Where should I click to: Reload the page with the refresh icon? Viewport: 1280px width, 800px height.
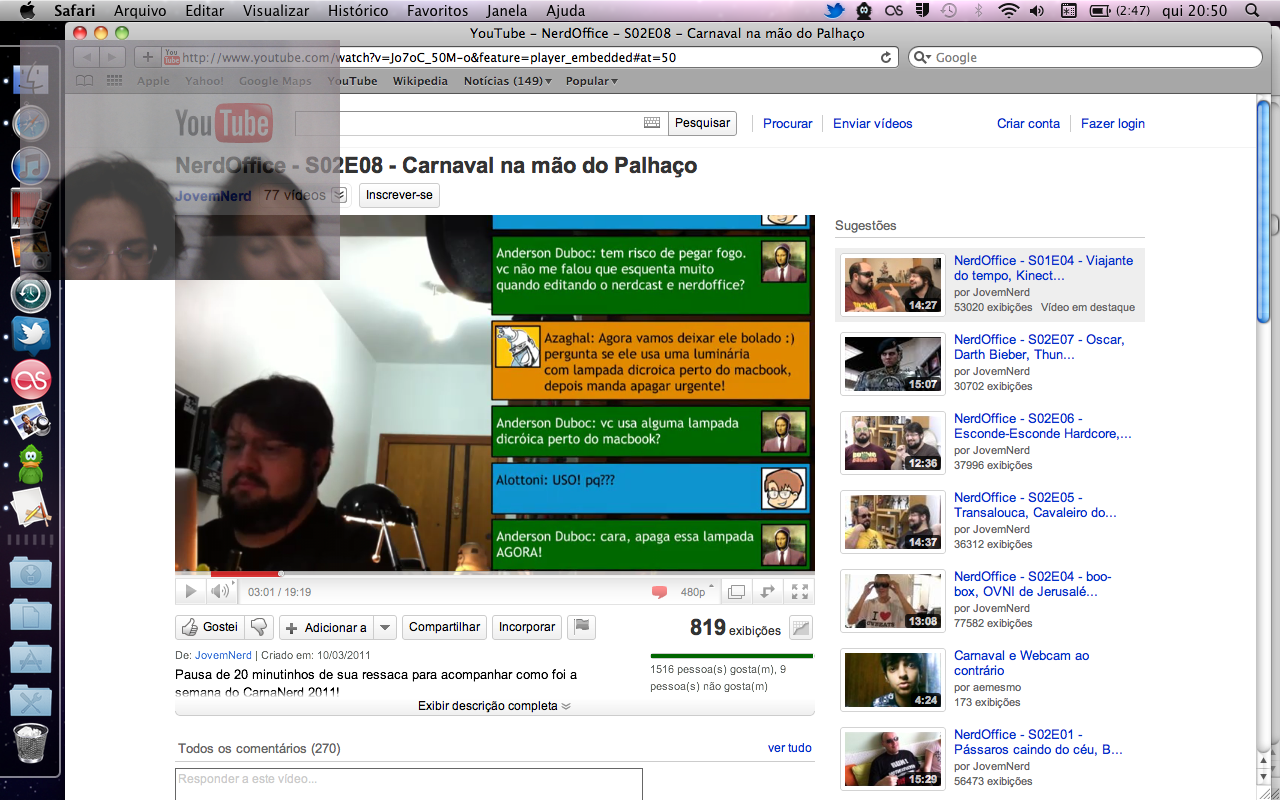(886, 58)
